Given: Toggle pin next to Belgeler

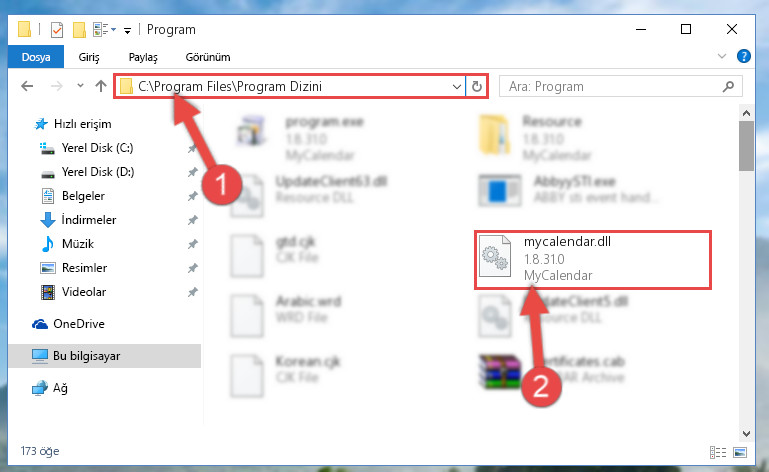Looking at the screenshot, I should pos(193,196).
